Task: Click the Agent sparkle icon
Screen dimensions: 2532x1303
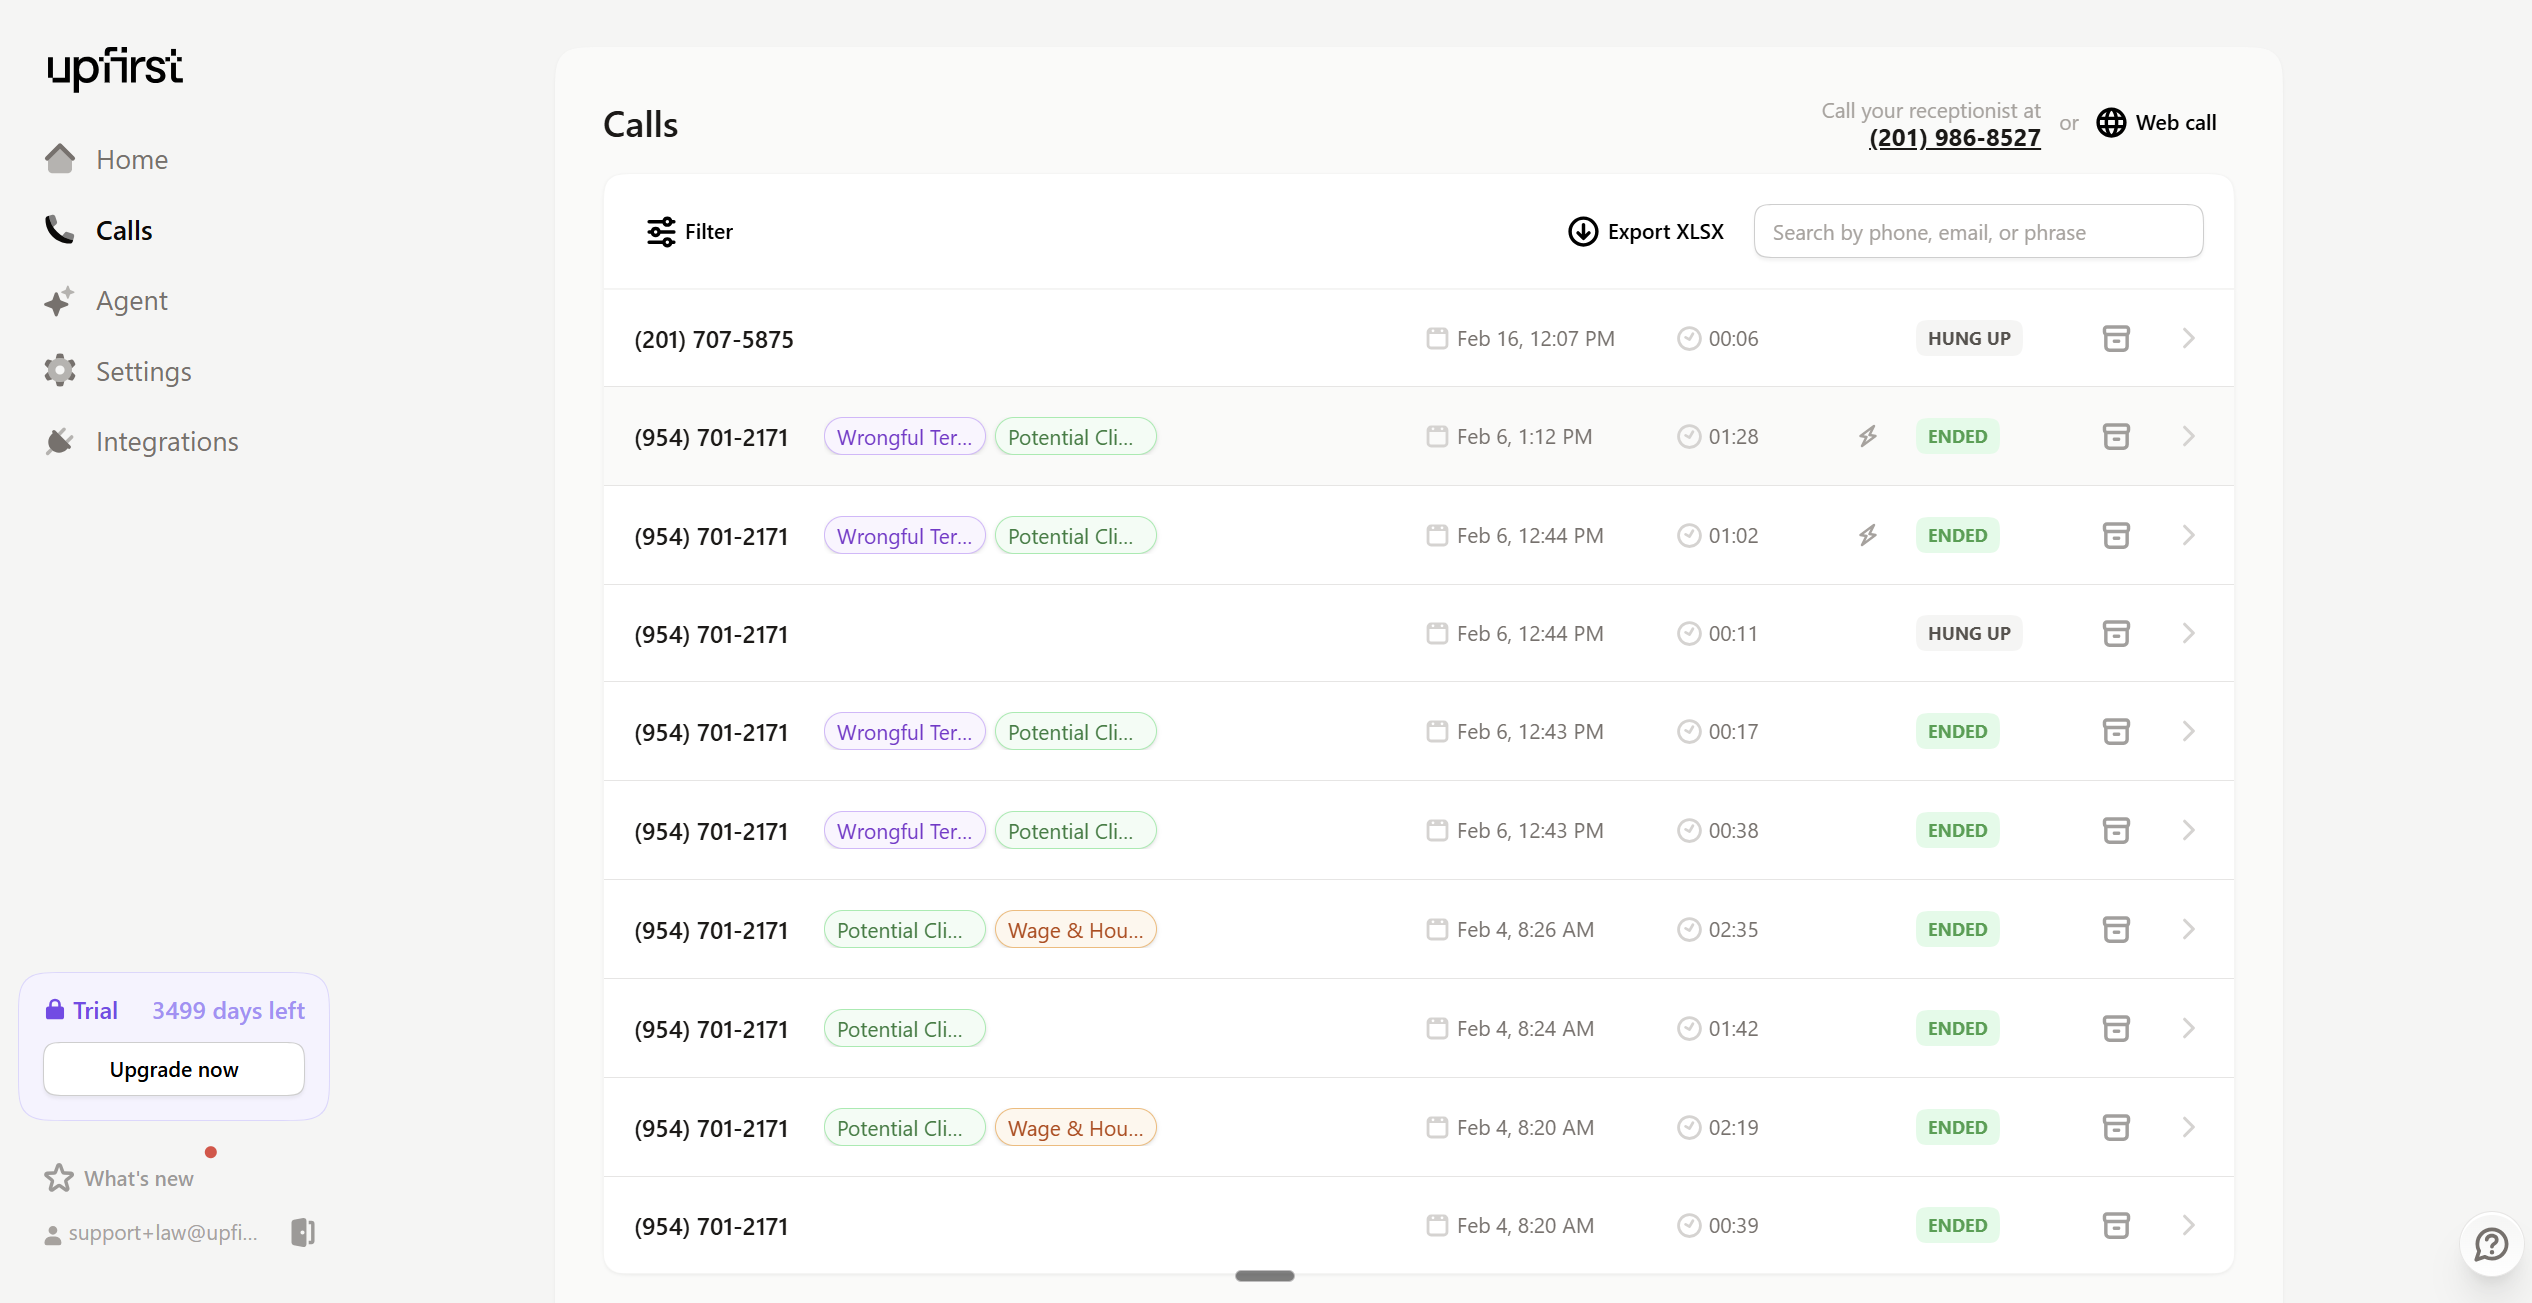Action: 59,300
